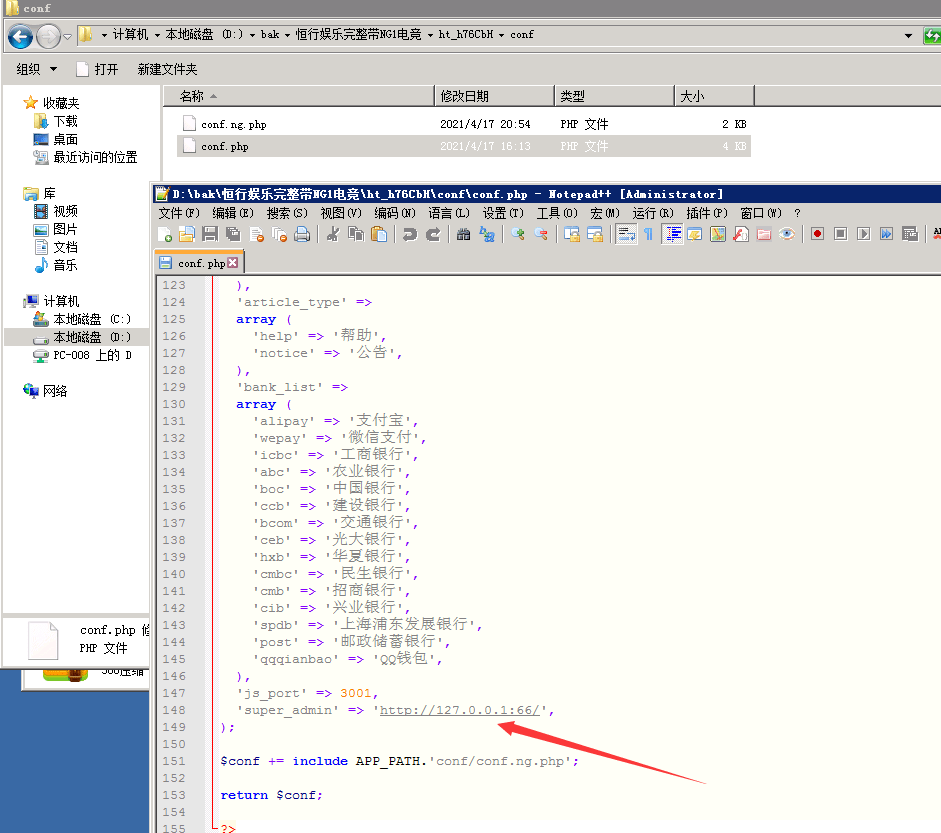Image resolution: width=941 pixels, height=833 pixels.
Task: Sort files by the 名称 column header
Action: [x=298, y=96]
